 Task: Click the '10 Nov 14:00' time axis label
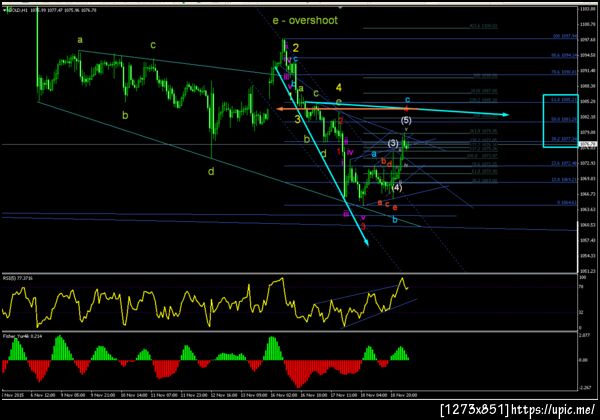pos(134,395)
